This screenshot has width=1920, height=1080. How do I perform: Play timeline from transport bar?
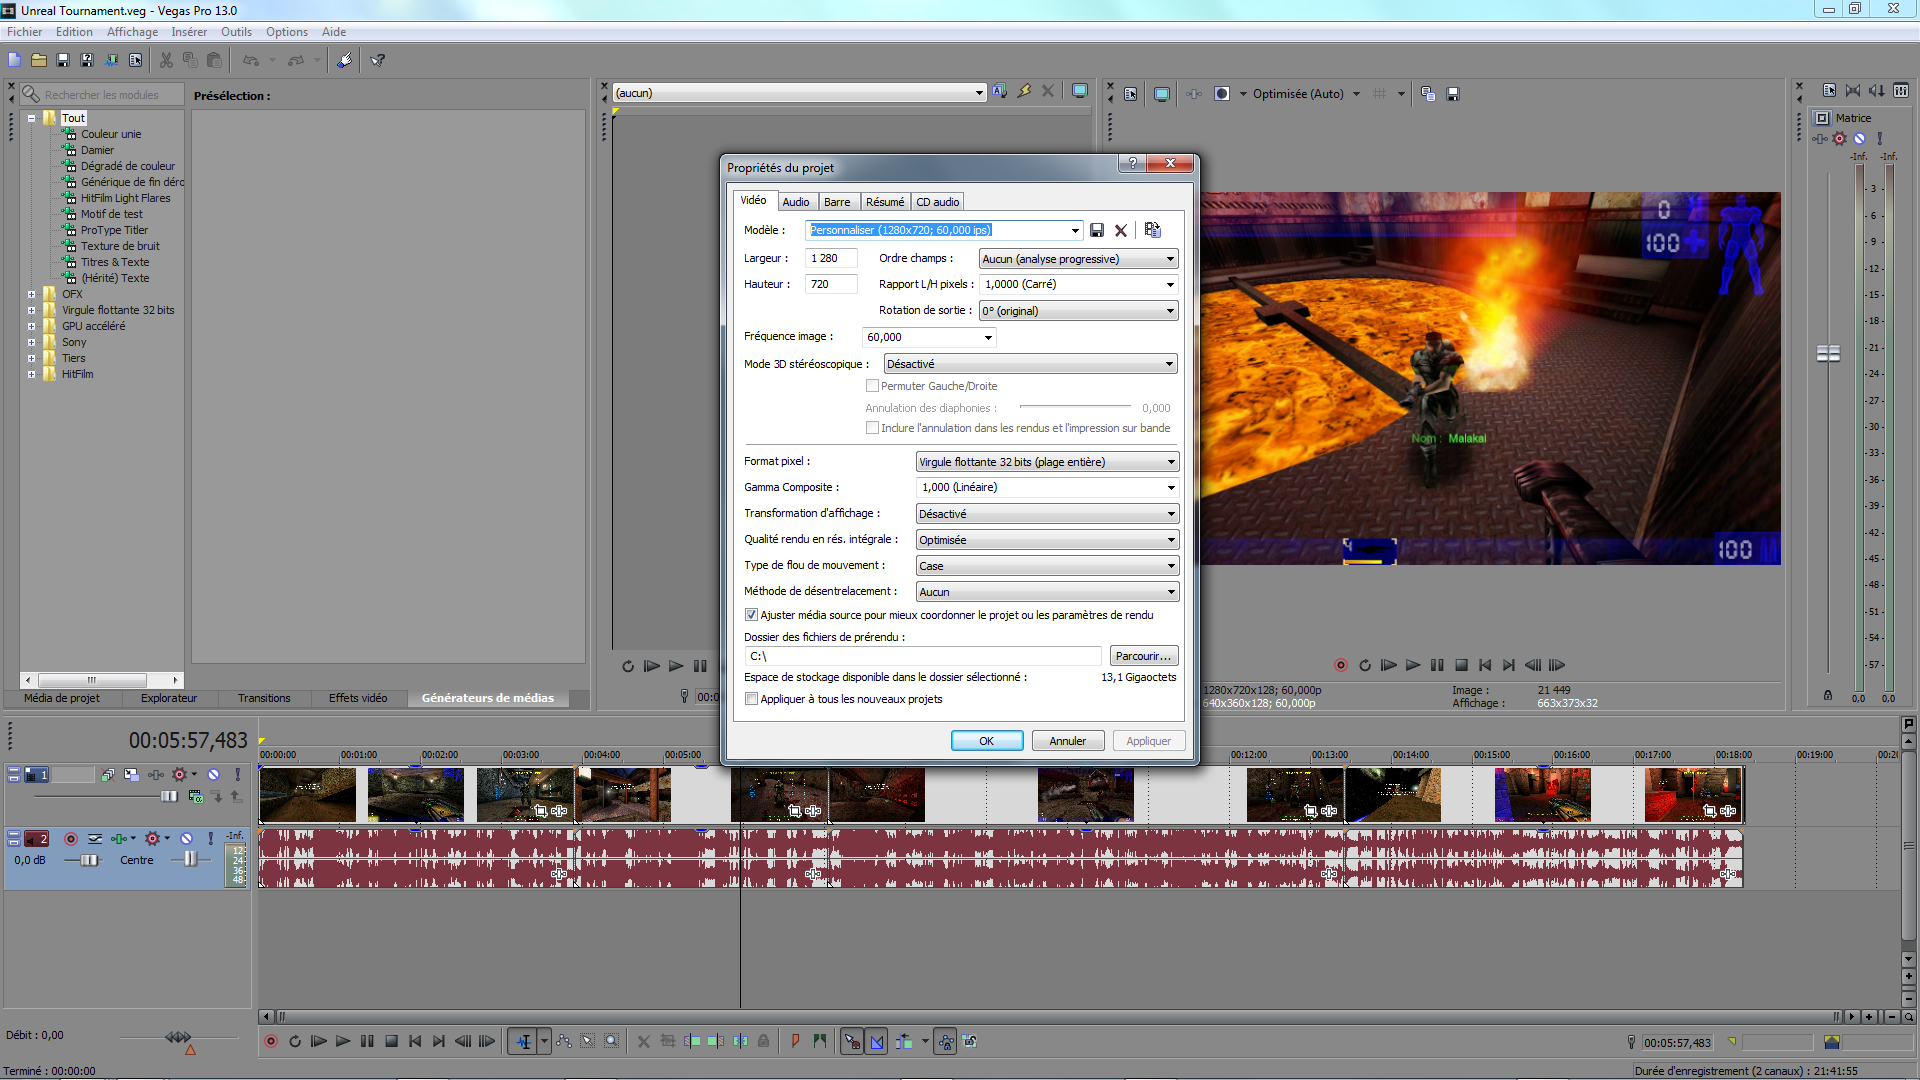point(343,1042)
